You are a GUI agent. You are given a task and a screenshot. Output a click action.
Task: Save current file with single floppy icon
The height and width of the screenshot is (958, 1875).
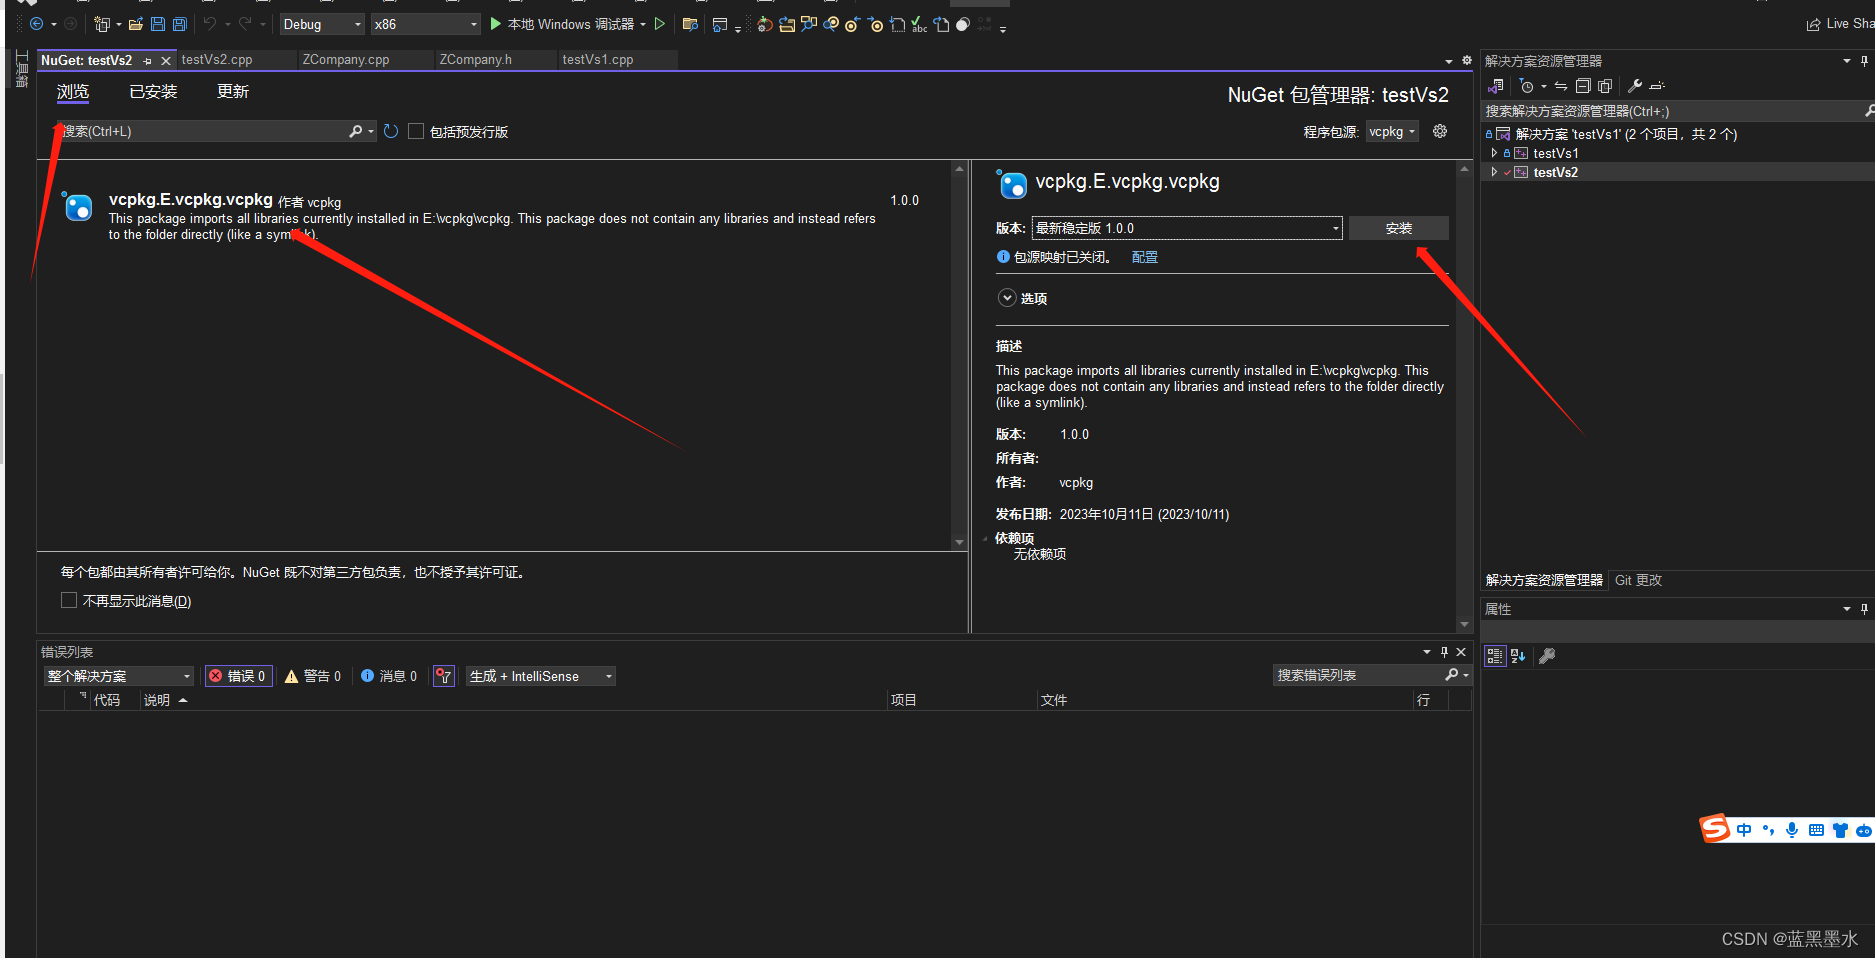click(158, 24)
